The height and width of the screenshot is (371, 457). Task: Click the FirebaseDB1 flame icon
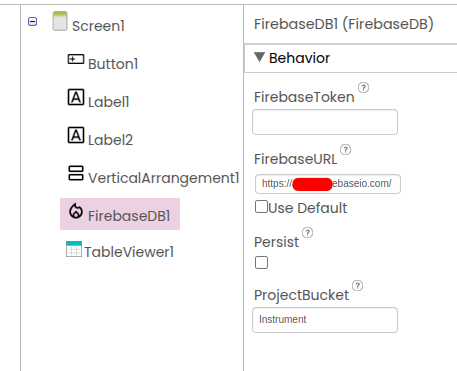[76, 211]
